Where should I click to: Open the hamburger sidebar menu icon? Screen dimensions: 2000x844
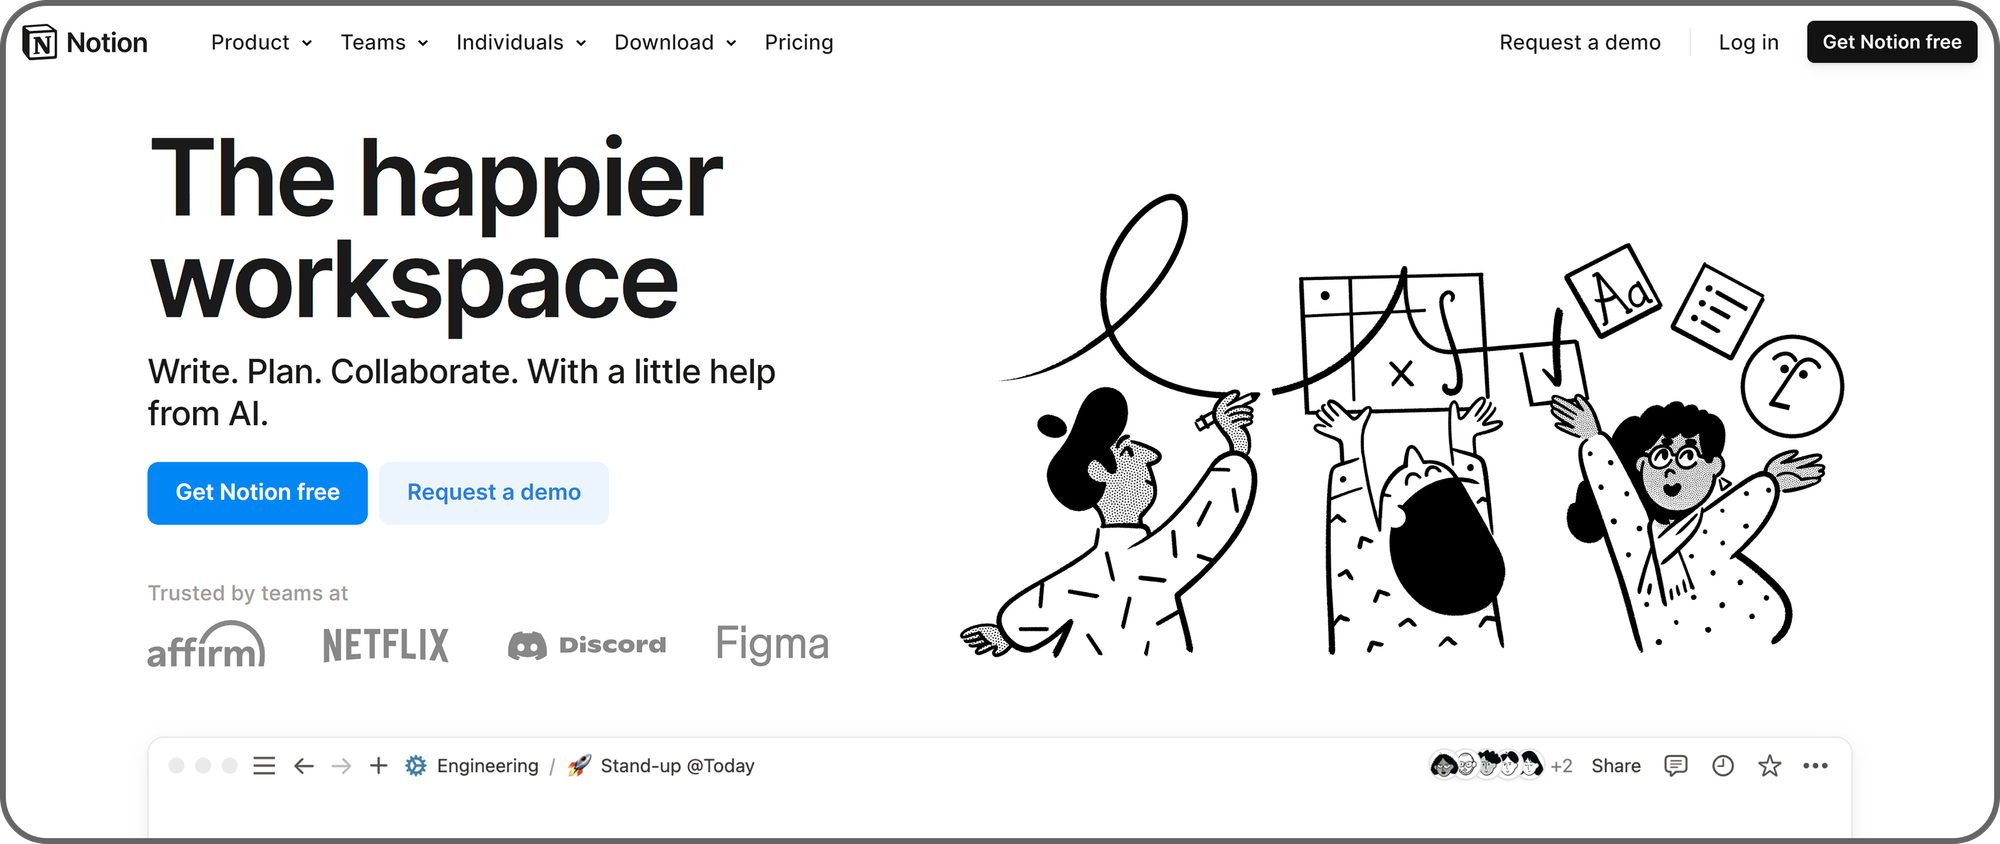pos(264,766)
